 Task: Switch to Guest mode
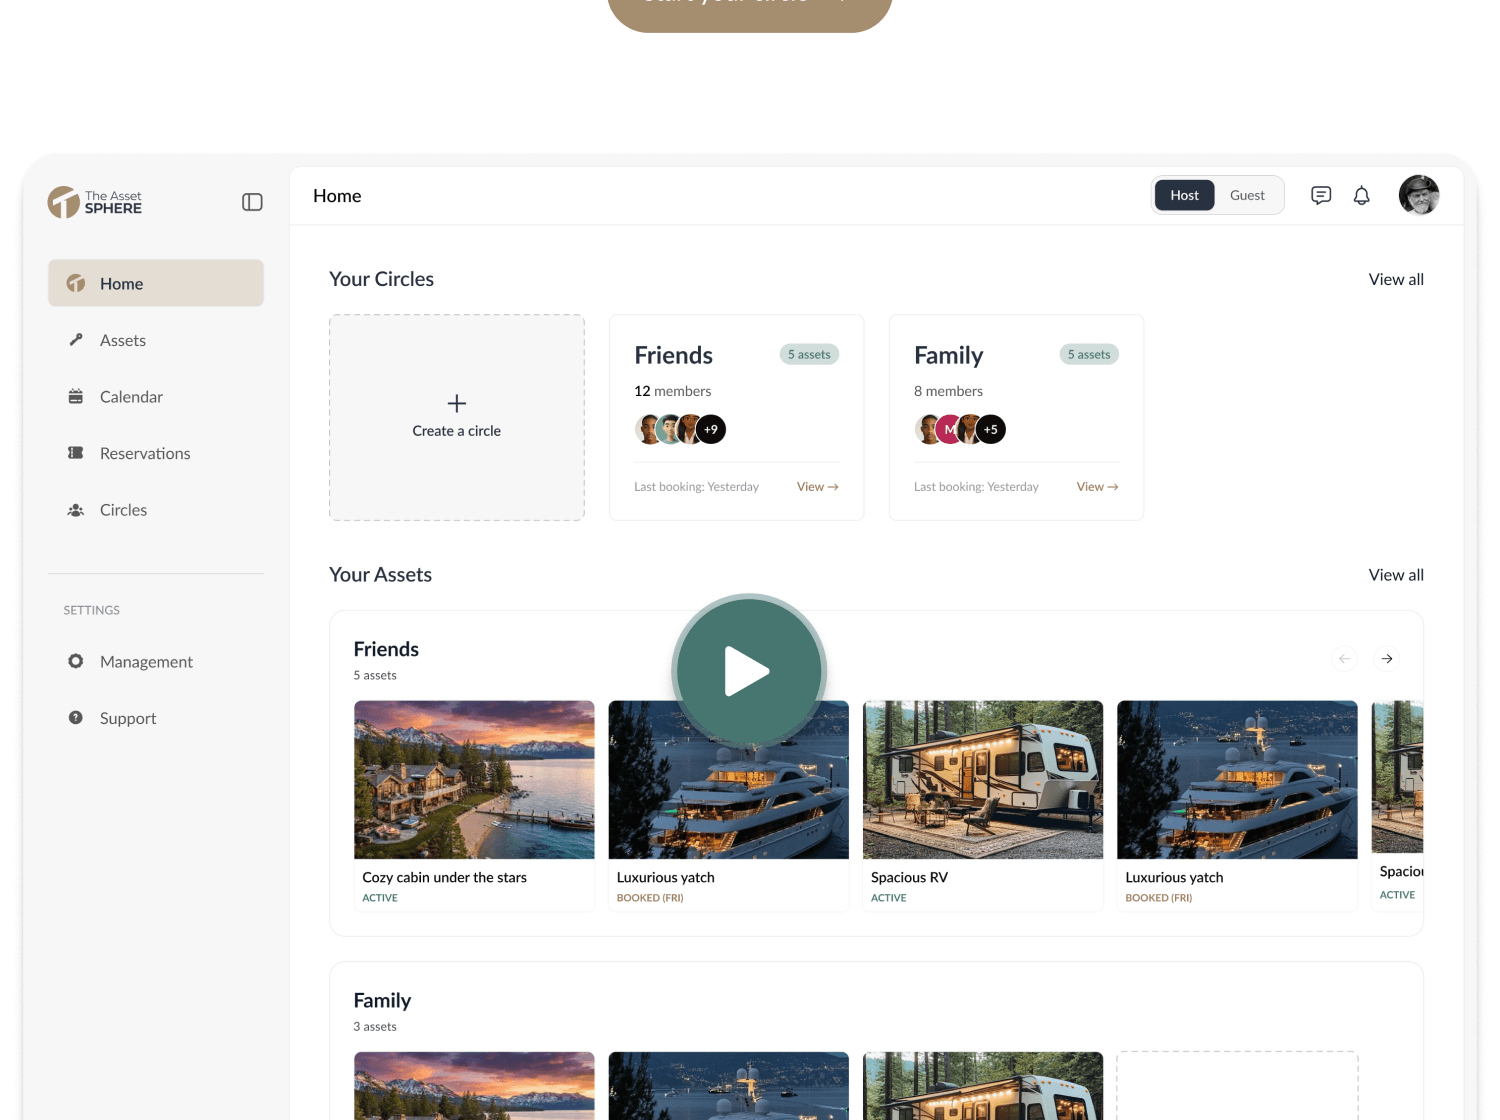tap(1248, 195)
